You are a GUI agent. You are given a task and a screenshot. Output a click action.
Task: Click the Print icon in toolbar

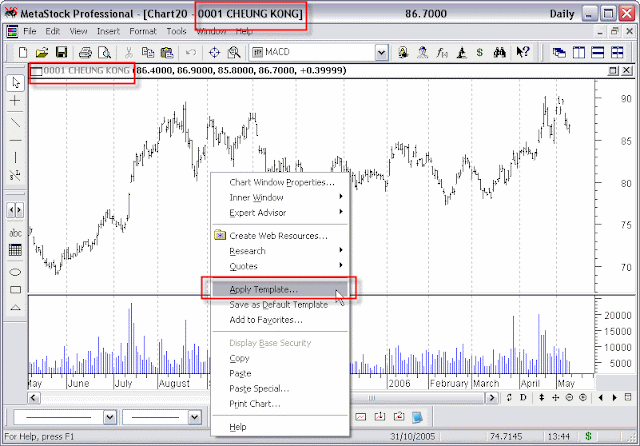pyautogui.click(x=85, y=52)
